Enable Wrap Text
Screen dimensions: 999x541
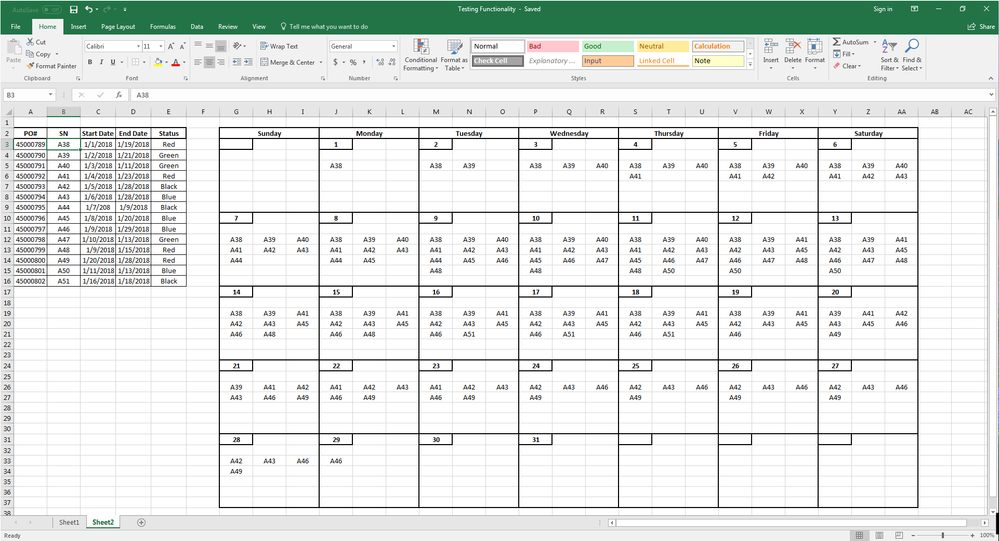pos(279,46)
